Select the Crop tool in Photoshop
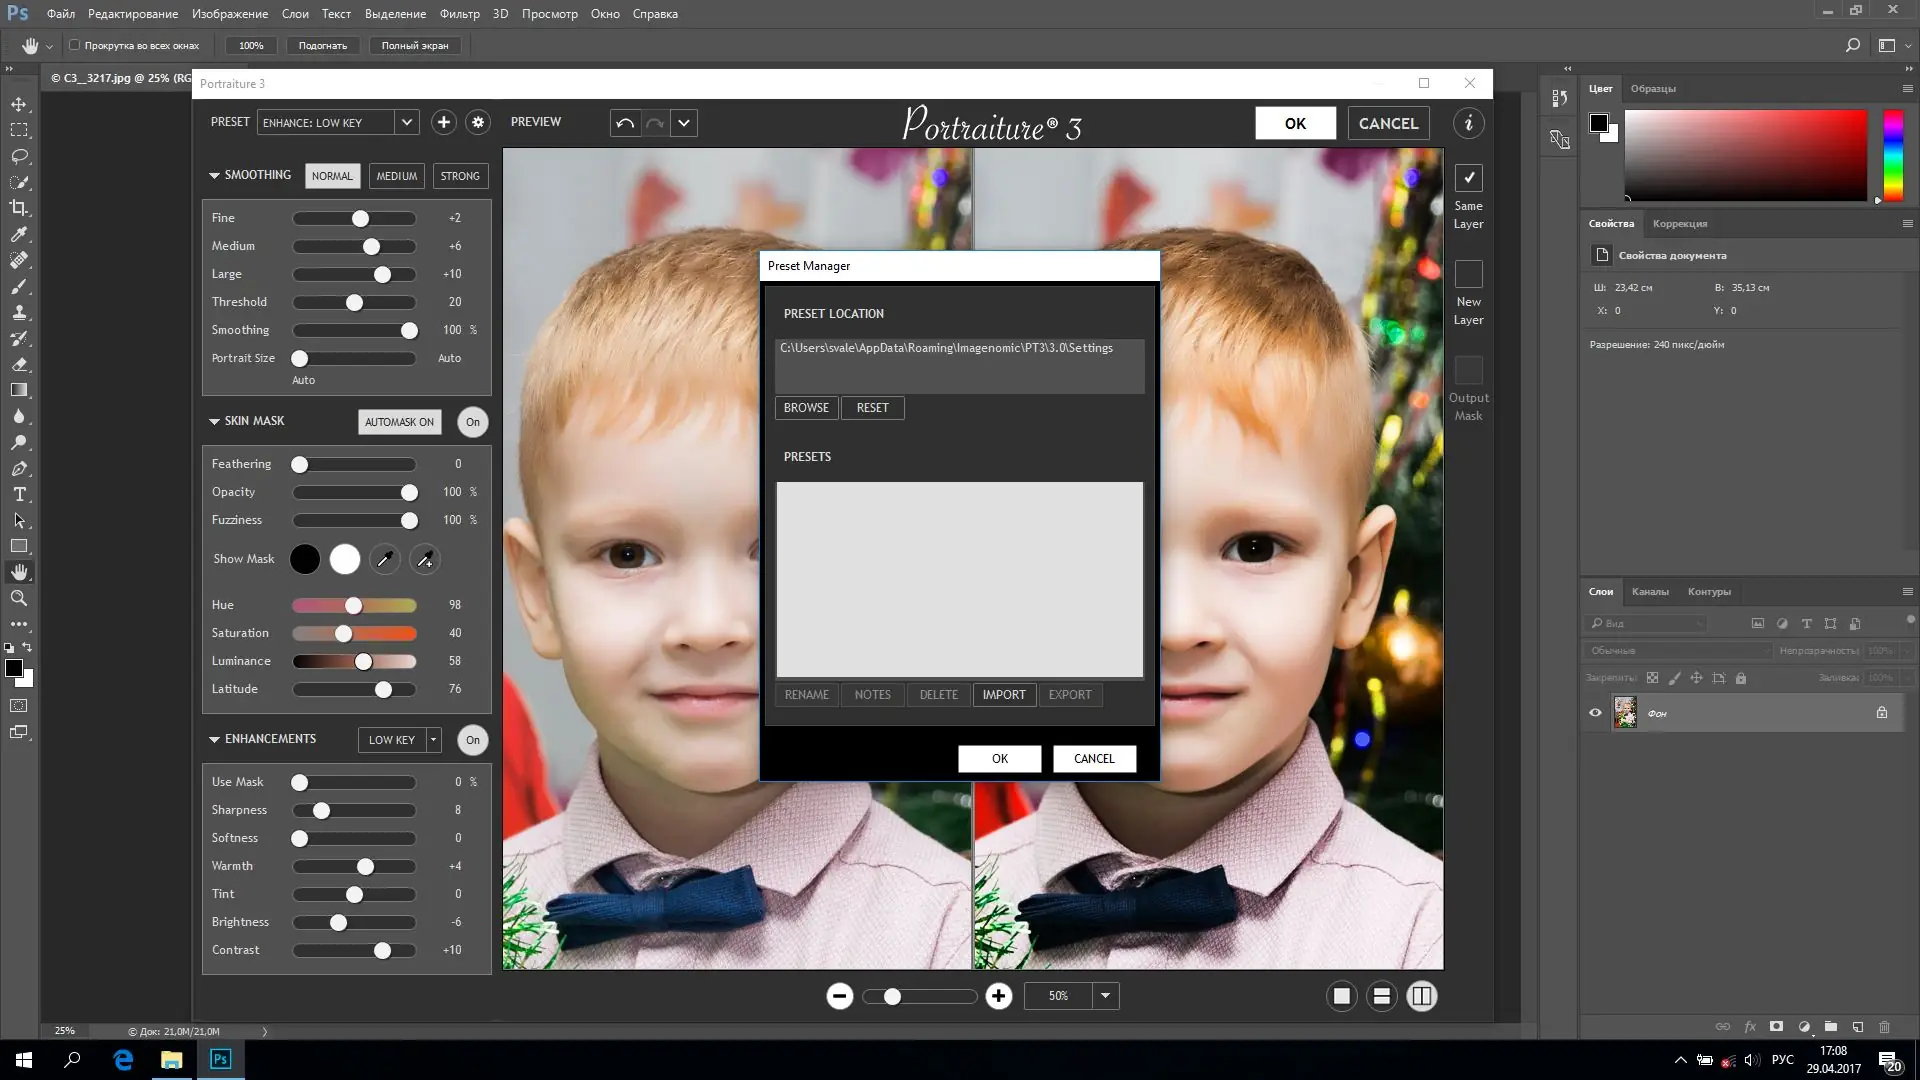This screenshot has height=1080, width=1920. (x=19, y=208)
